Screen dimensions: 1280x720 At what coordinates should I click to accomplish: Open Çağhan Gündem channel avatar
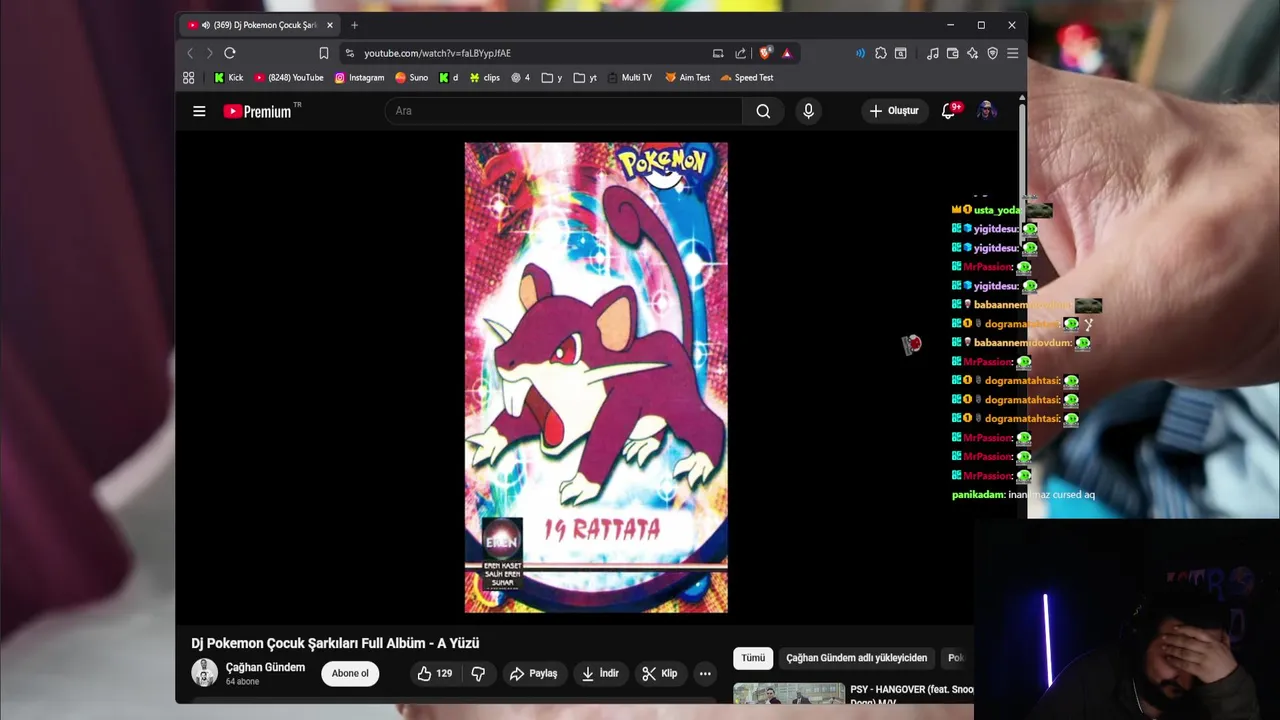pyautogui.click(x=205, y=673)
